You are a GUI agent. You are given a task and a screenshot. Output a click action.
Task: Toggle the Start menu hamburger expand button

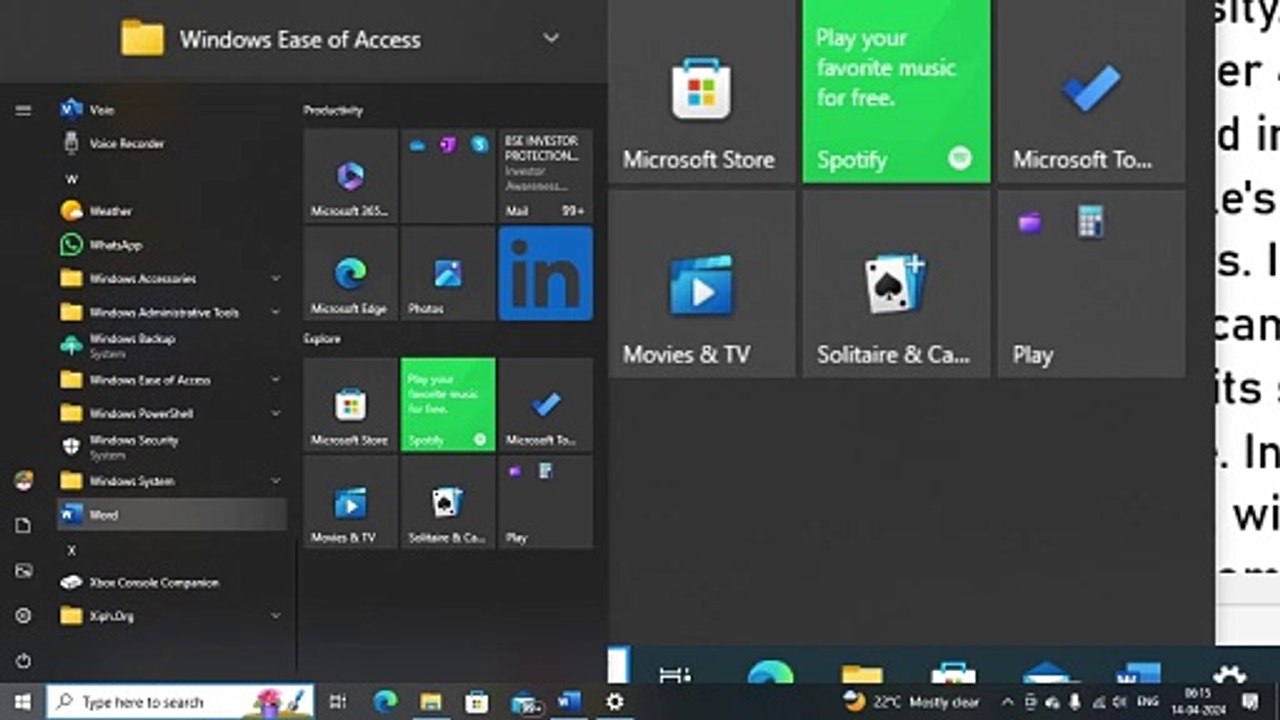point(23,110)
